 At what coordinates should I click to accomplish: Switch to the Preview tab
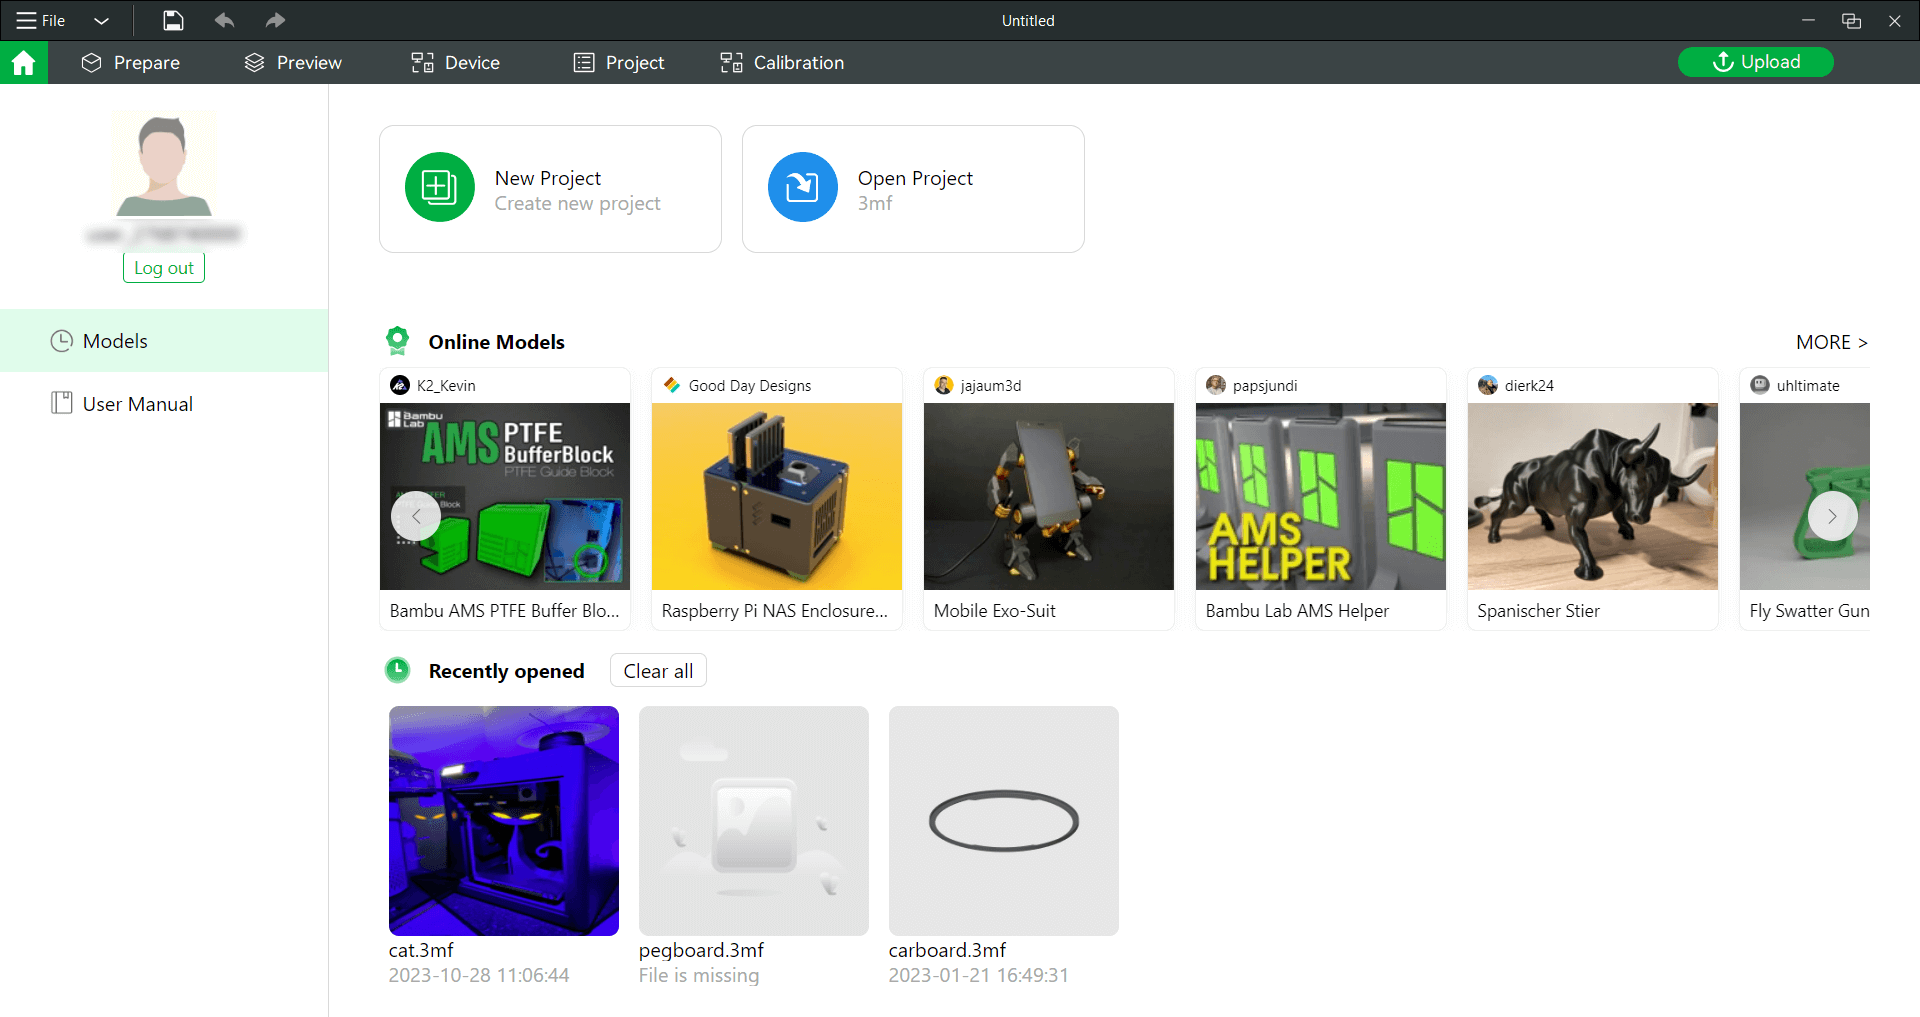(293, 63)
